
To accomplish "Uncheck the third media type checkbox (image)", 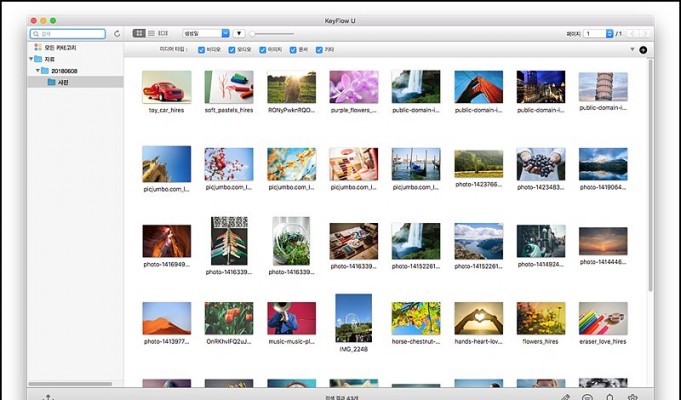I will tap(262, 50).
